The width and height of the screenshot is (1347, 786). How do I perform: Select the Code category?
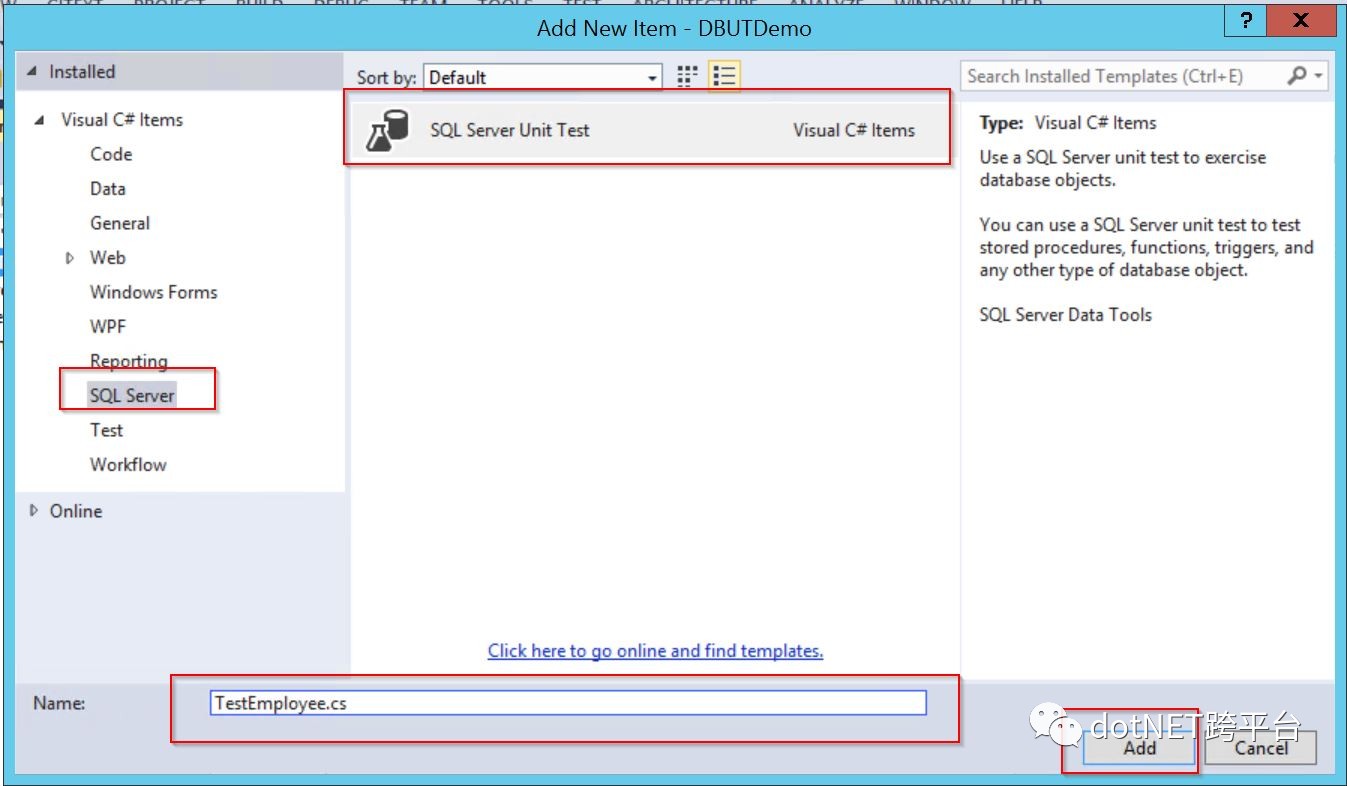pos(111,154)
